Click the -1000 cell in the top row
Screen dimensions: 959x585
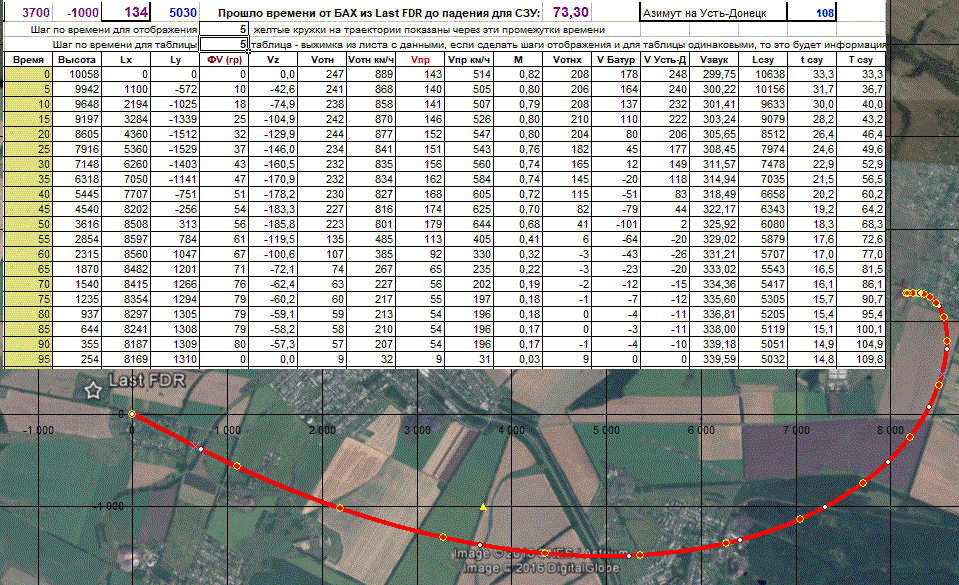(77, 12)
